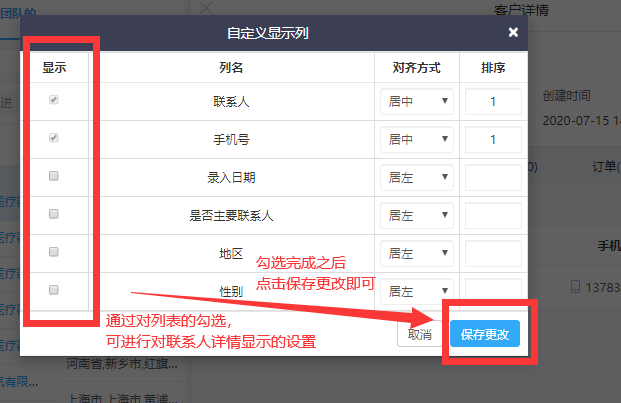
Task: Click the X icon beside 客户详情 in background
Action: 206,8
